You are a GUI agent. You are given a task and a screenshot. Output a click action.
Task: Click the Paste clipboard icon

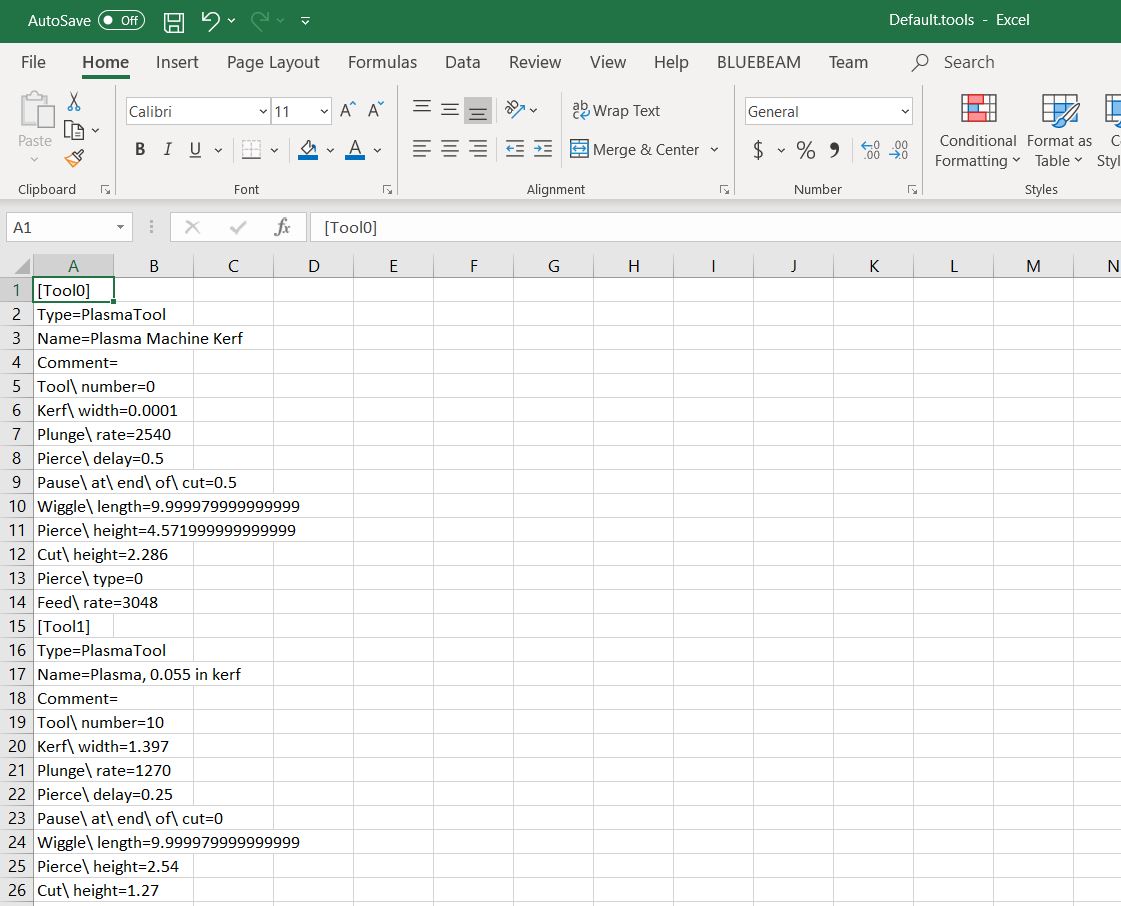click(x=36, y=109)
